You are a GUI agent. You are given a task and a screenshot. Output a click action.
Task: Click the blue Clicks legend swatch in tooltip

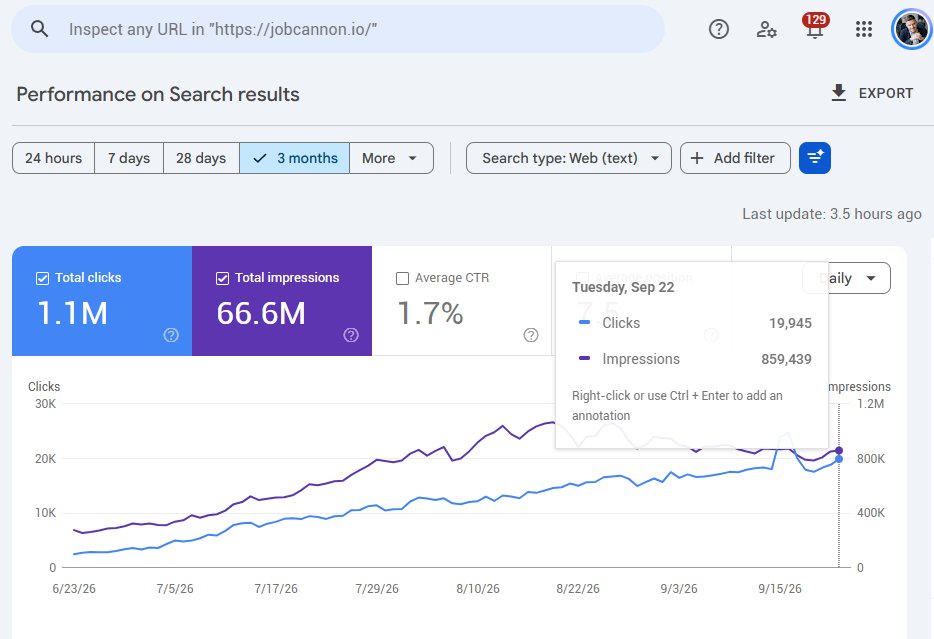tap(584, 323)
